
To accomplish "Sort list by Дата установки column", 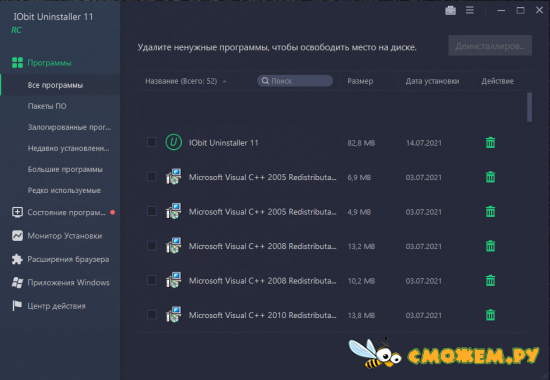I will click(x=432, y=81).
